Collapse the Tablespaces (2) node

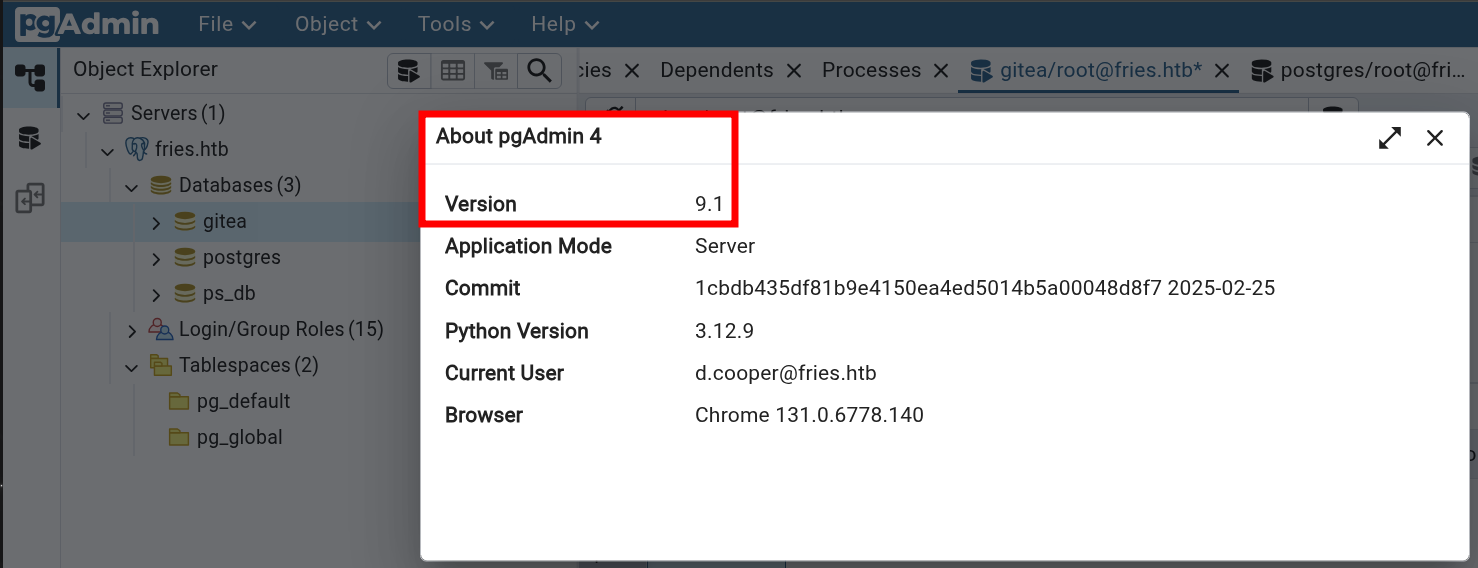[132, 366]
